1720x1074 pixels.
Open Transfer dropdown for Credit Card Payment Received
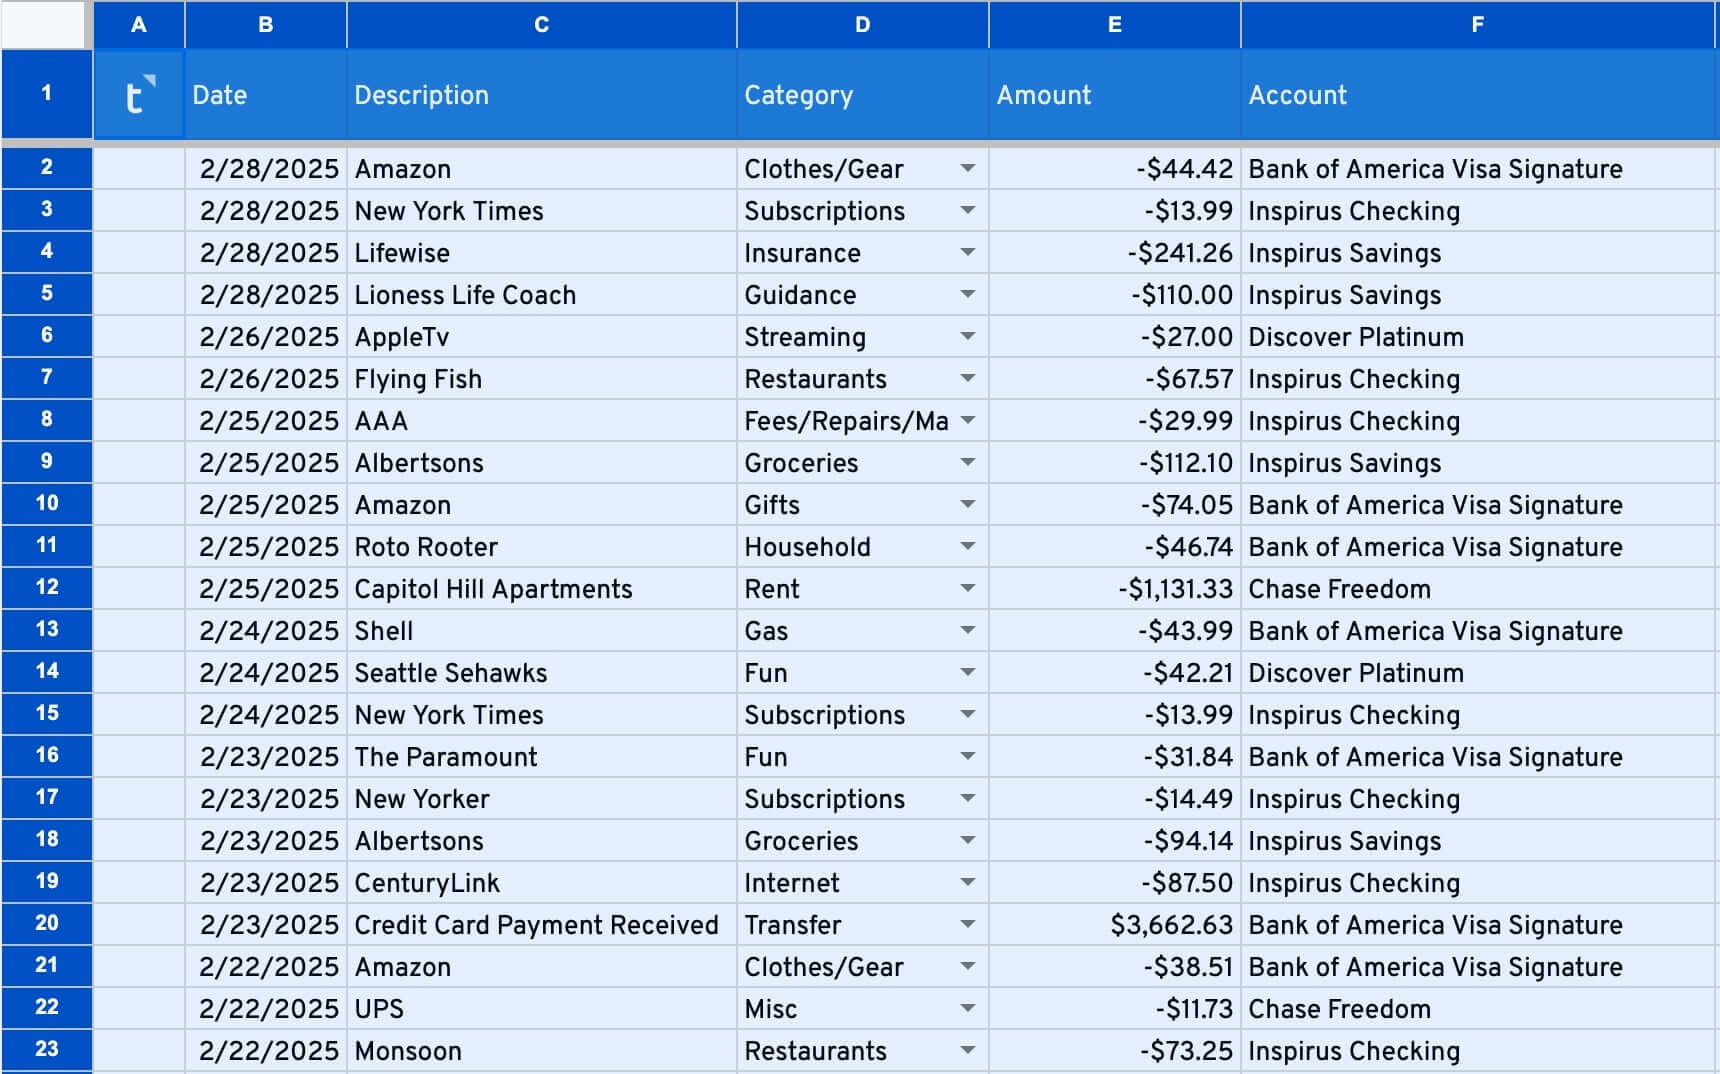pos(967,924)
